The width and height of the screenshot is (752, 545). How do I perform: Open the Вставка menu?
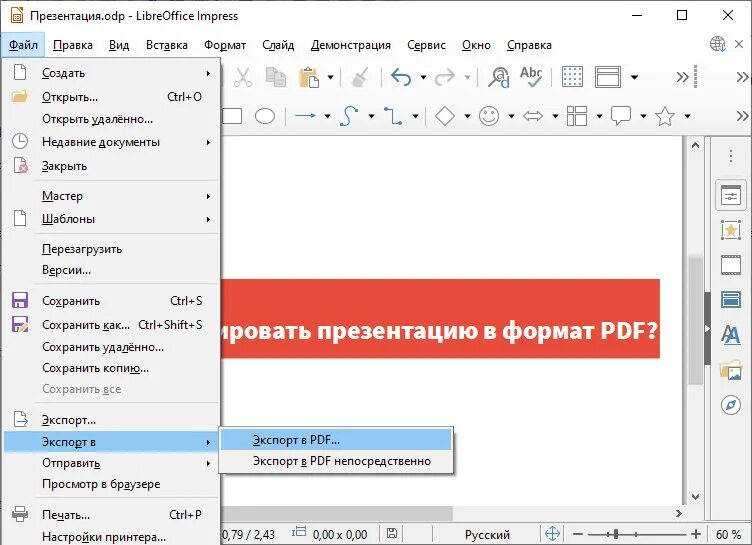pyautogui.click(x=166, y=45)
